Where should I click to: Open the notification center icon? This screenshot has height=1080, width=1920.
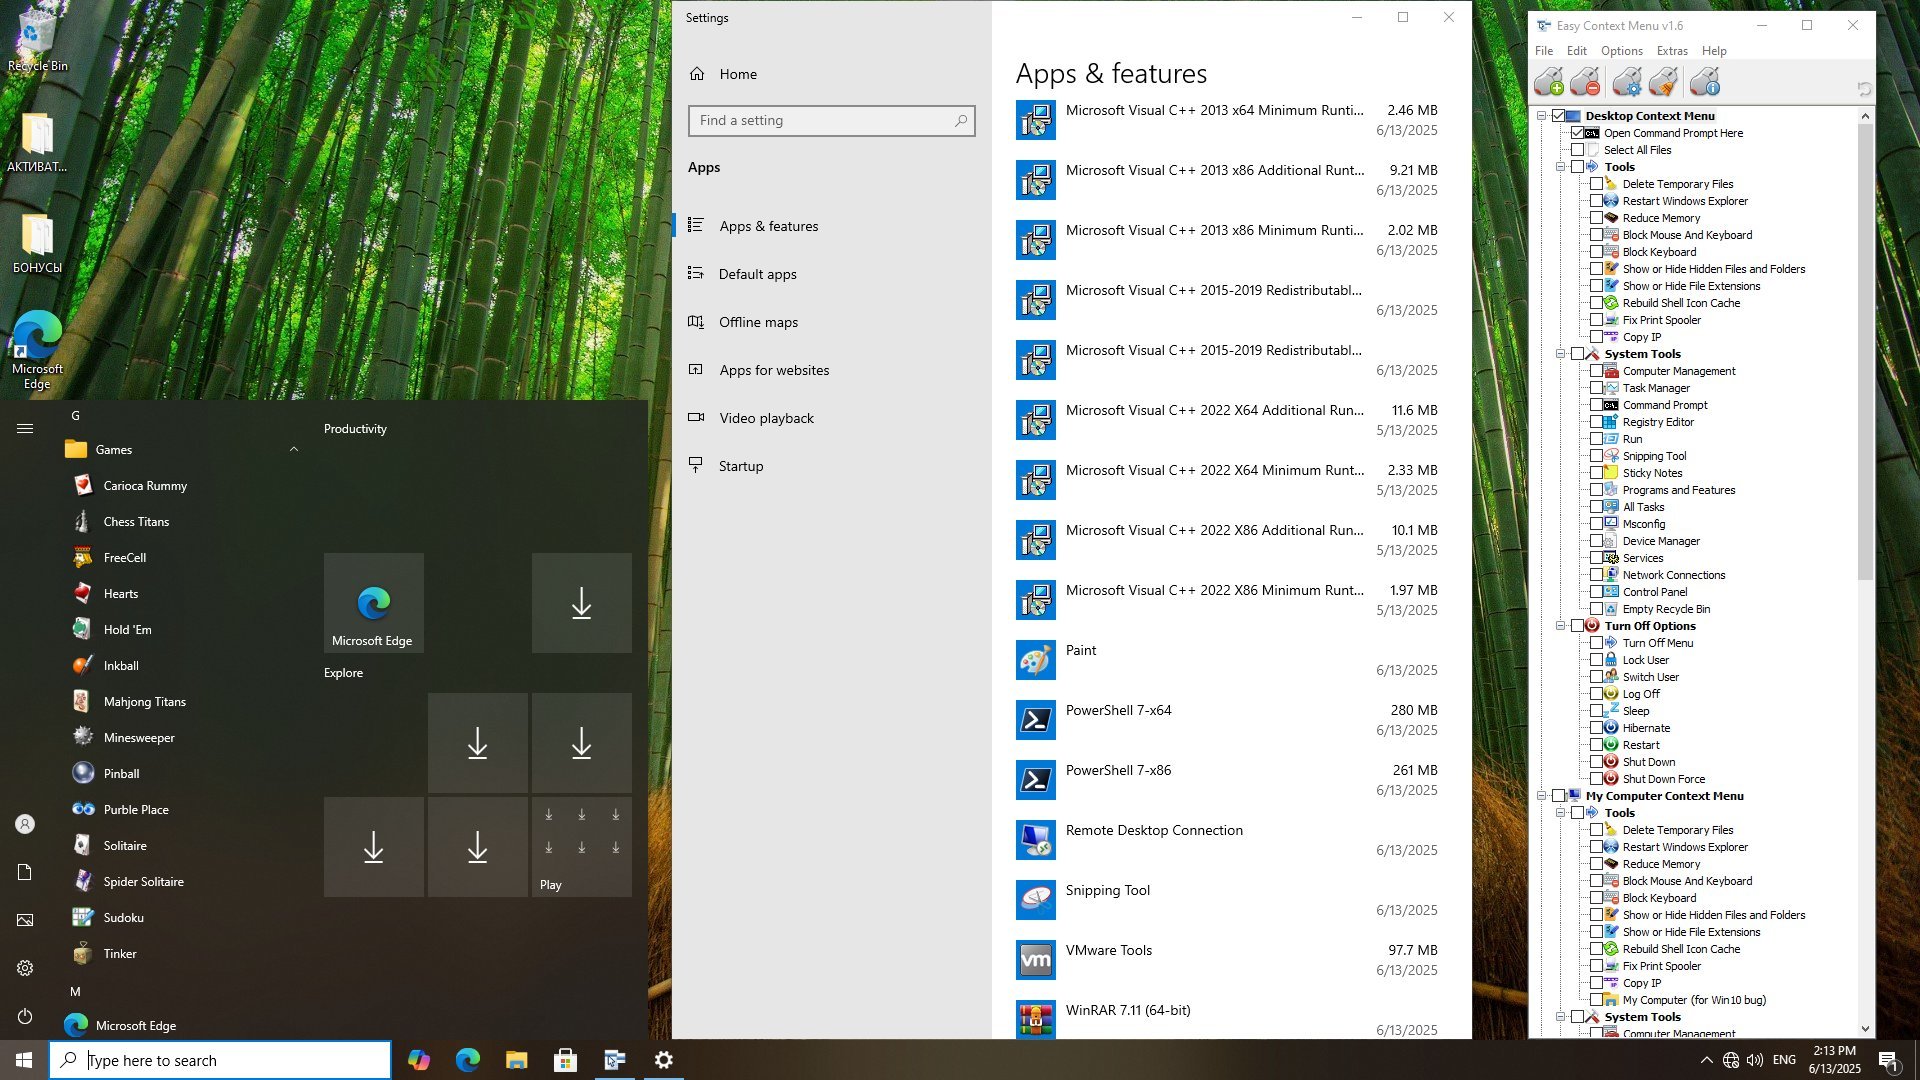coord(1887,1060)
